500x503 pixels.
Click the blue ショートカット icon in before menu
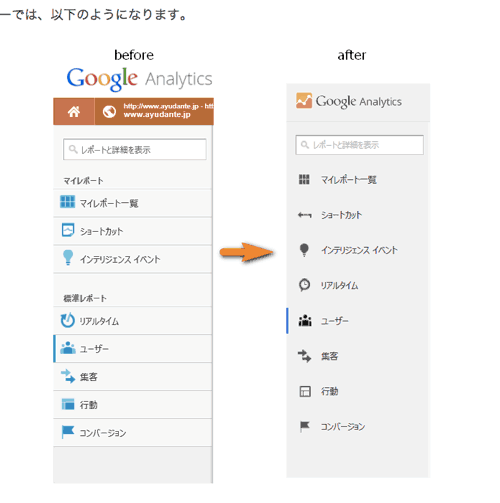click(x=68, y=230)
